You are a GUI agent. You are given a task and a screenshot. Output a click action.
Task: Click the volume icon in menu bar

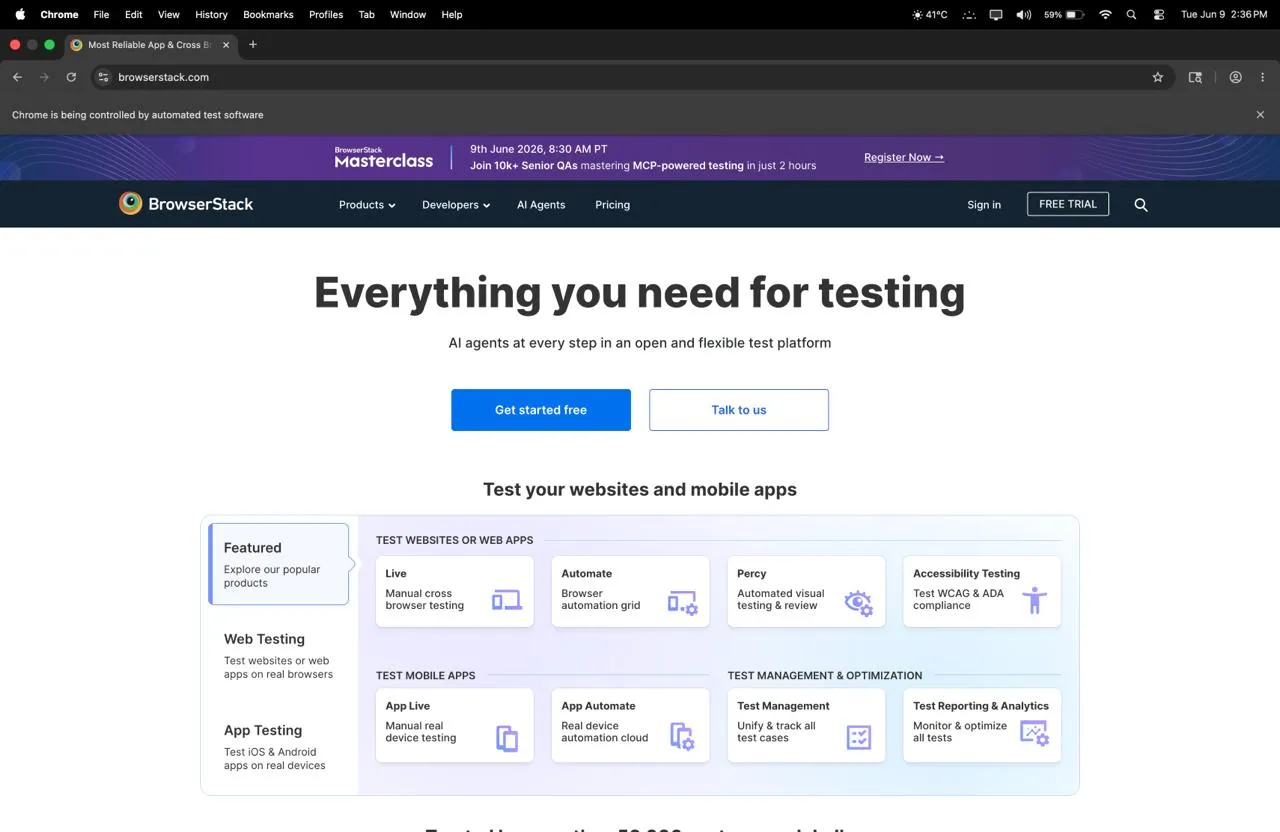pyautogui.click(x=1024, y=15)
